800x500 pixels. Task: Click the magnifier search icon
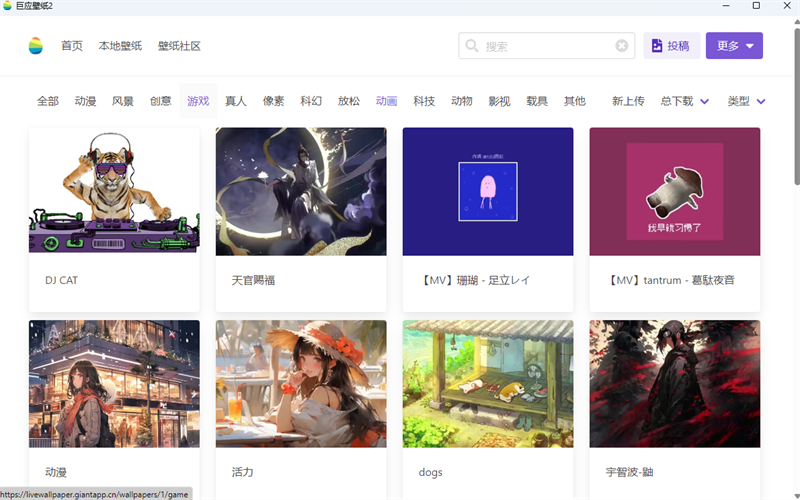471,46
